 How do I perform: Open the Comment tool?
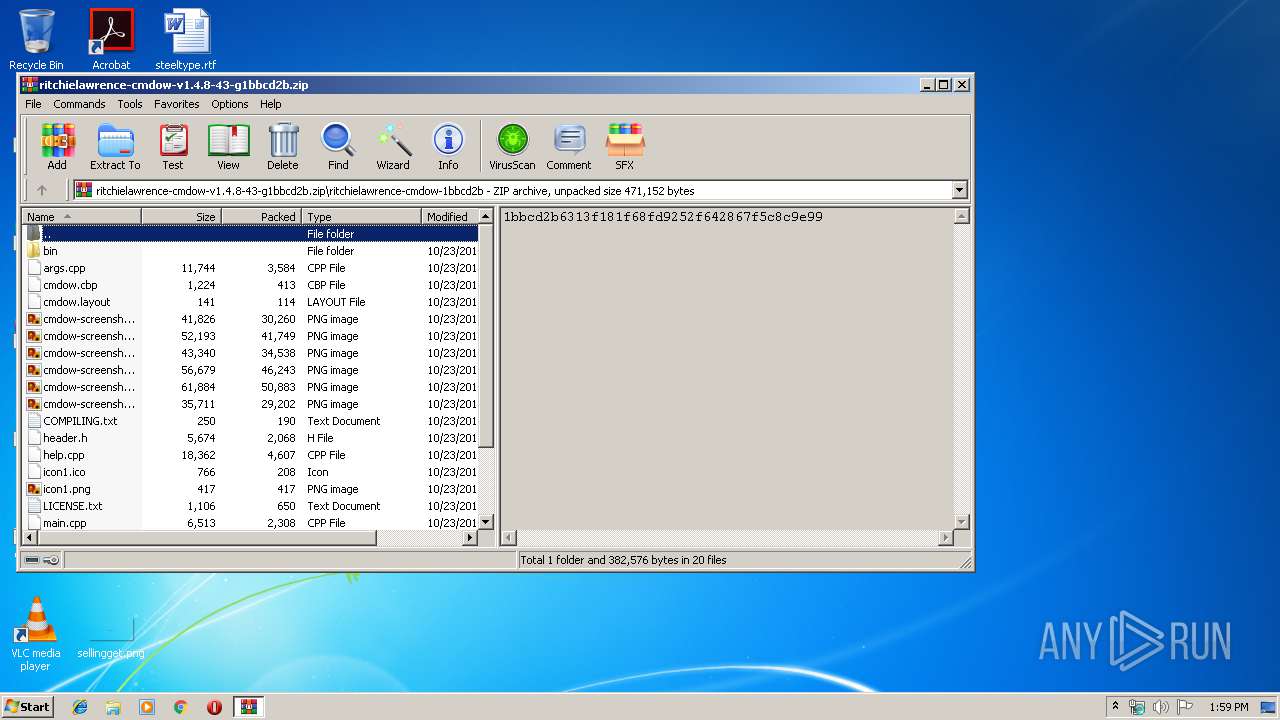(x=569, y=147)
